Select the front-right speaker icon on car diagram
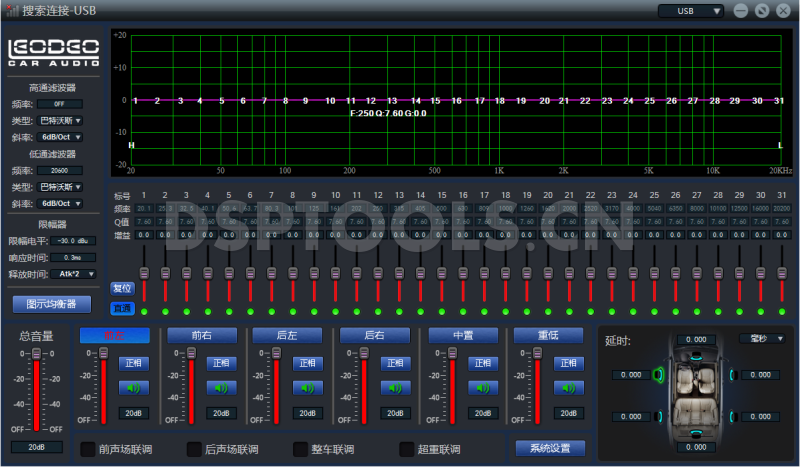The width and height of the screenshot is (800, 467). pos(733,375)
